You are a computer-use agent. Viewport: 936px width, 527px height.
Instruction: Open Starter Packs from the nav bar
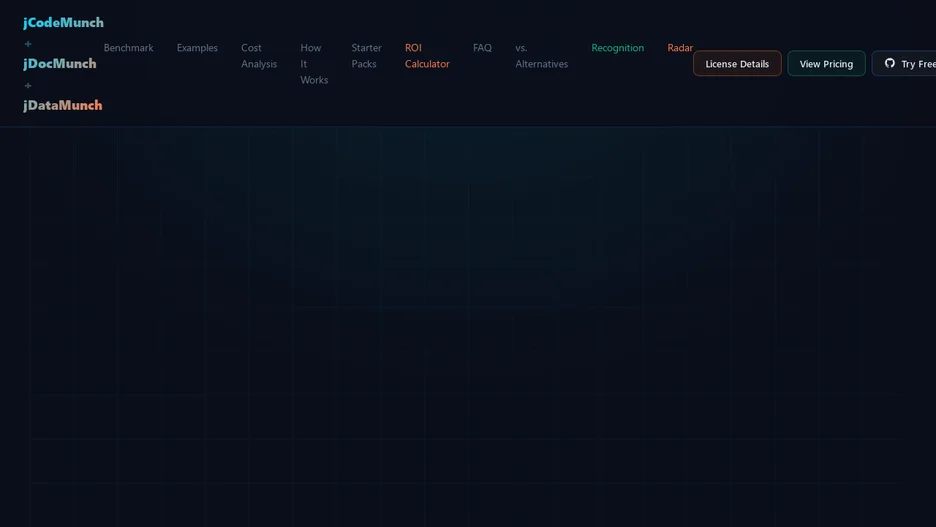pos(367,56)
